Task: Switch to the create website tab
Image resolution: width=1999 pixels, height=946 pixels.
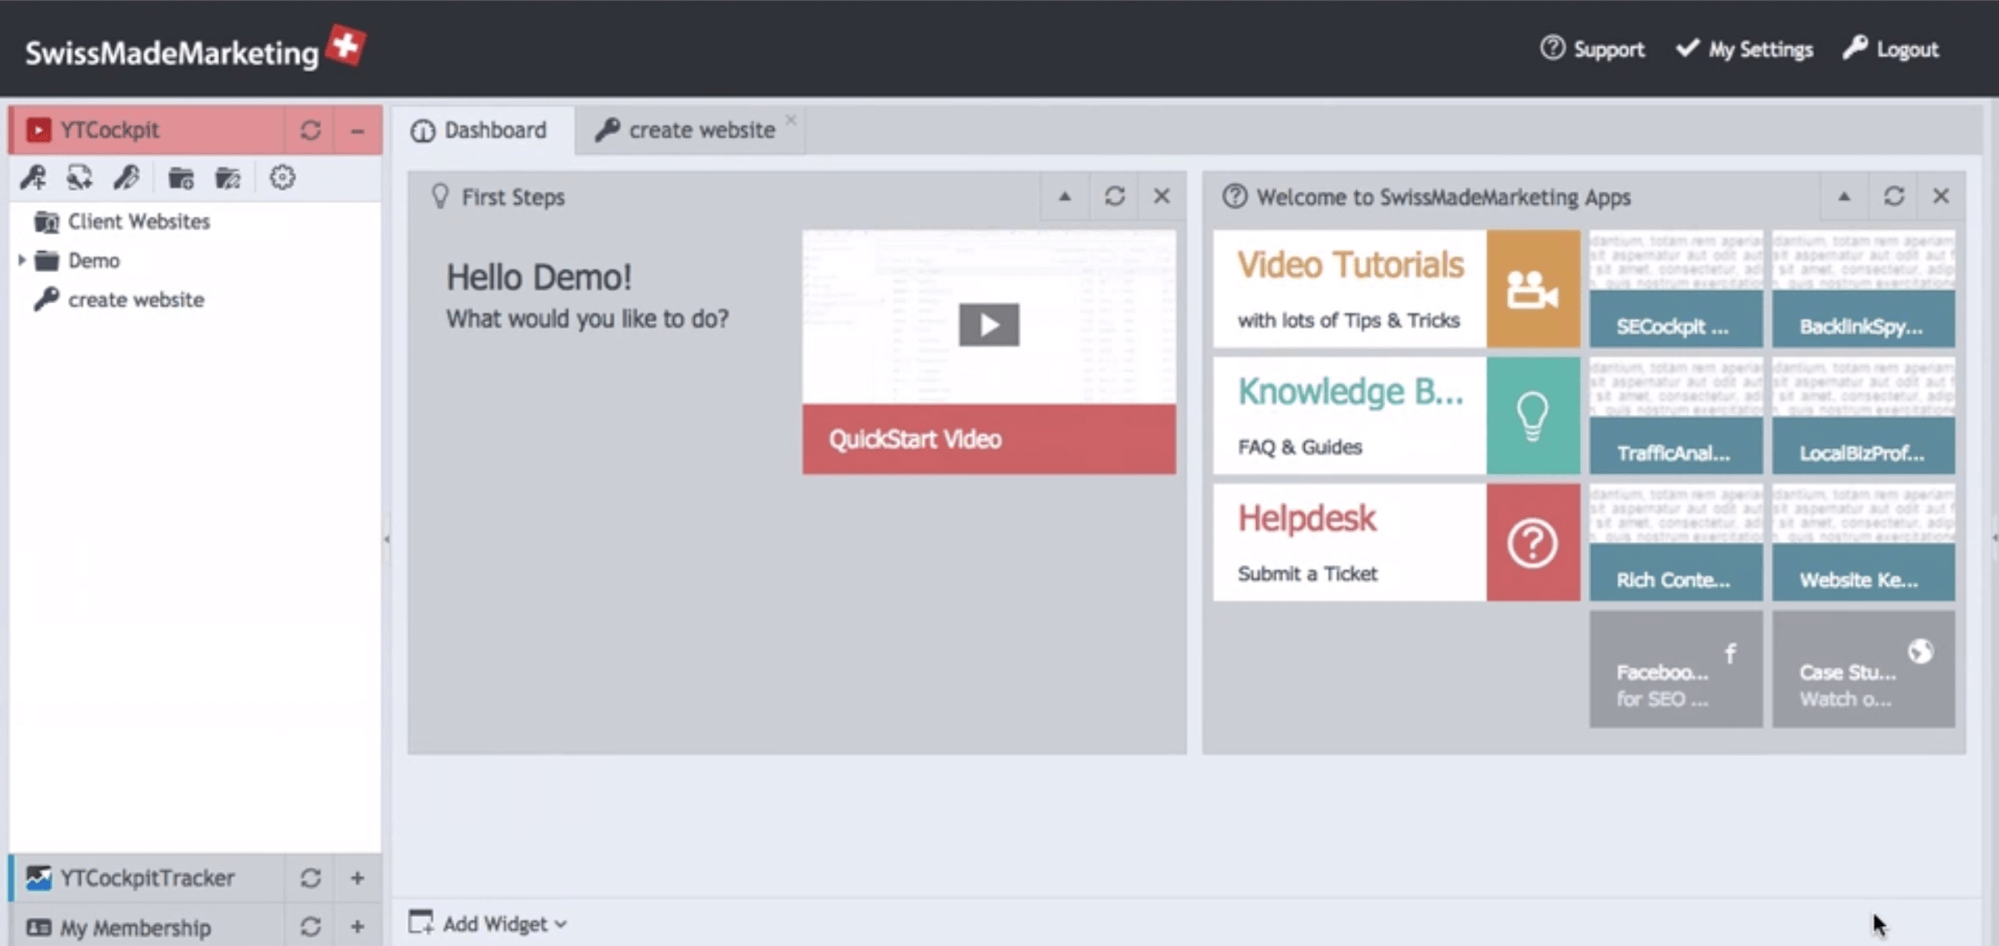Action: point(686,131)
